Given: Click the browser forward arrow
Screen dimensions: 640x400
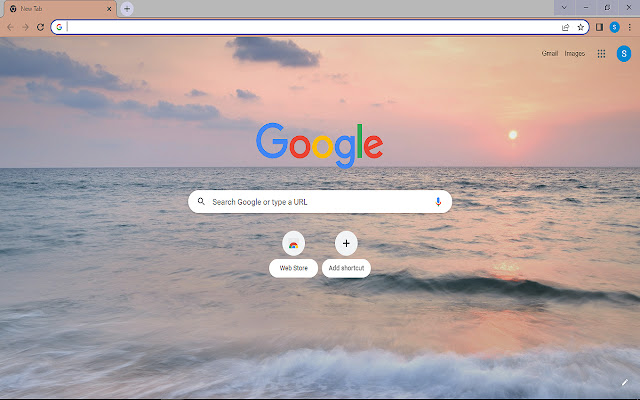Looking at the screenshot, I should tap(25, 27).
